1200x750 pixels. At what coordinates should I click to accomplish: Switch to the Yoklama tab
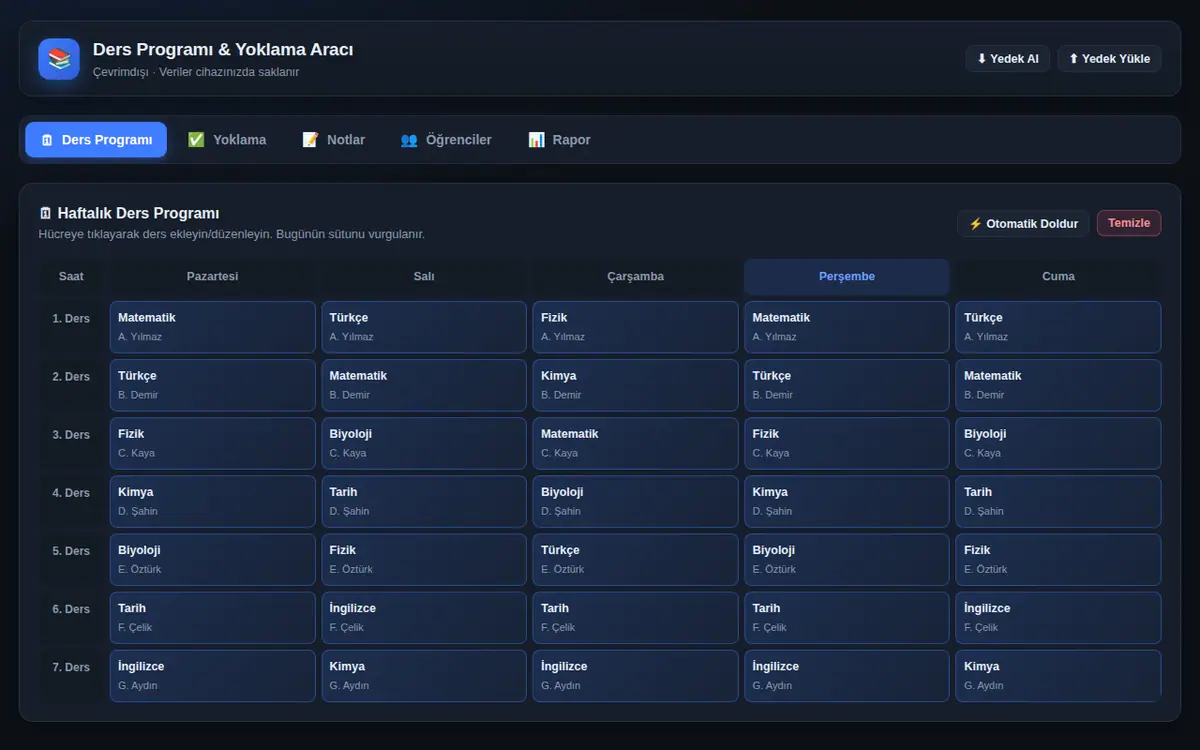pyautogui.click(x=227, y=140)
